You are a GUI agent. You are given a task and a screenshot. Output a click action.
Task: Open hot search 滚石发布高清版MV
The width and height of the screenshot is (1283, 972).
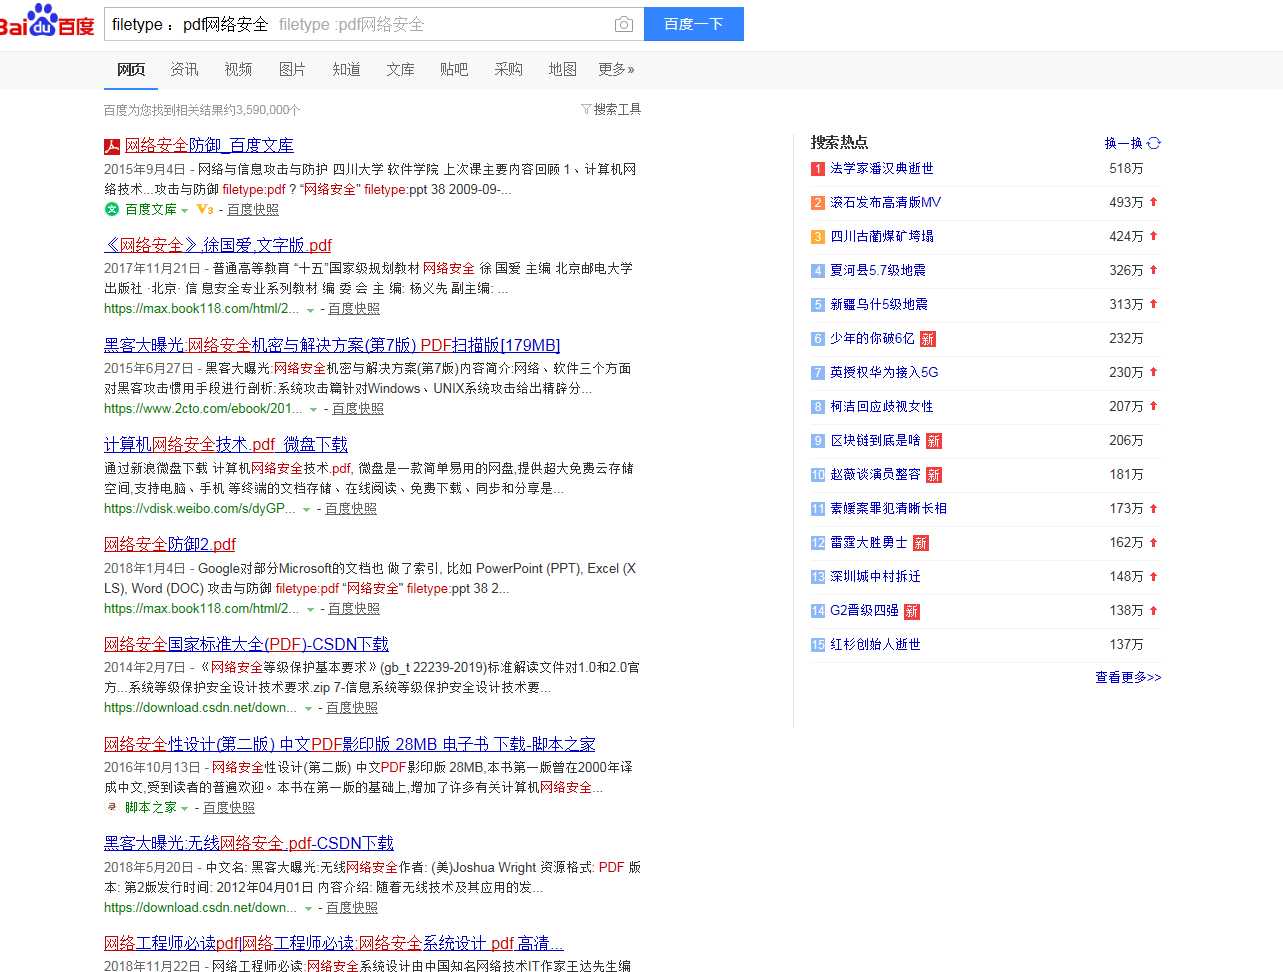pos(885,202)
